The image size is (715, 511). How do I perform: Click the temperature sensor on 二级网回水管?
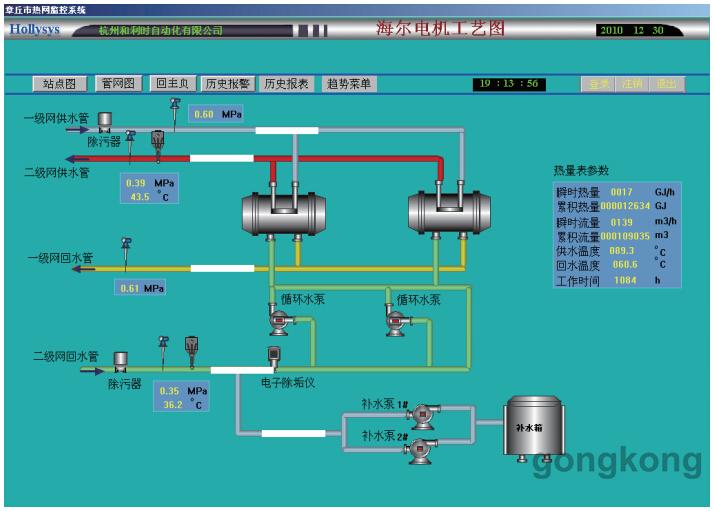pyautogui.click(x=192, y=351)
